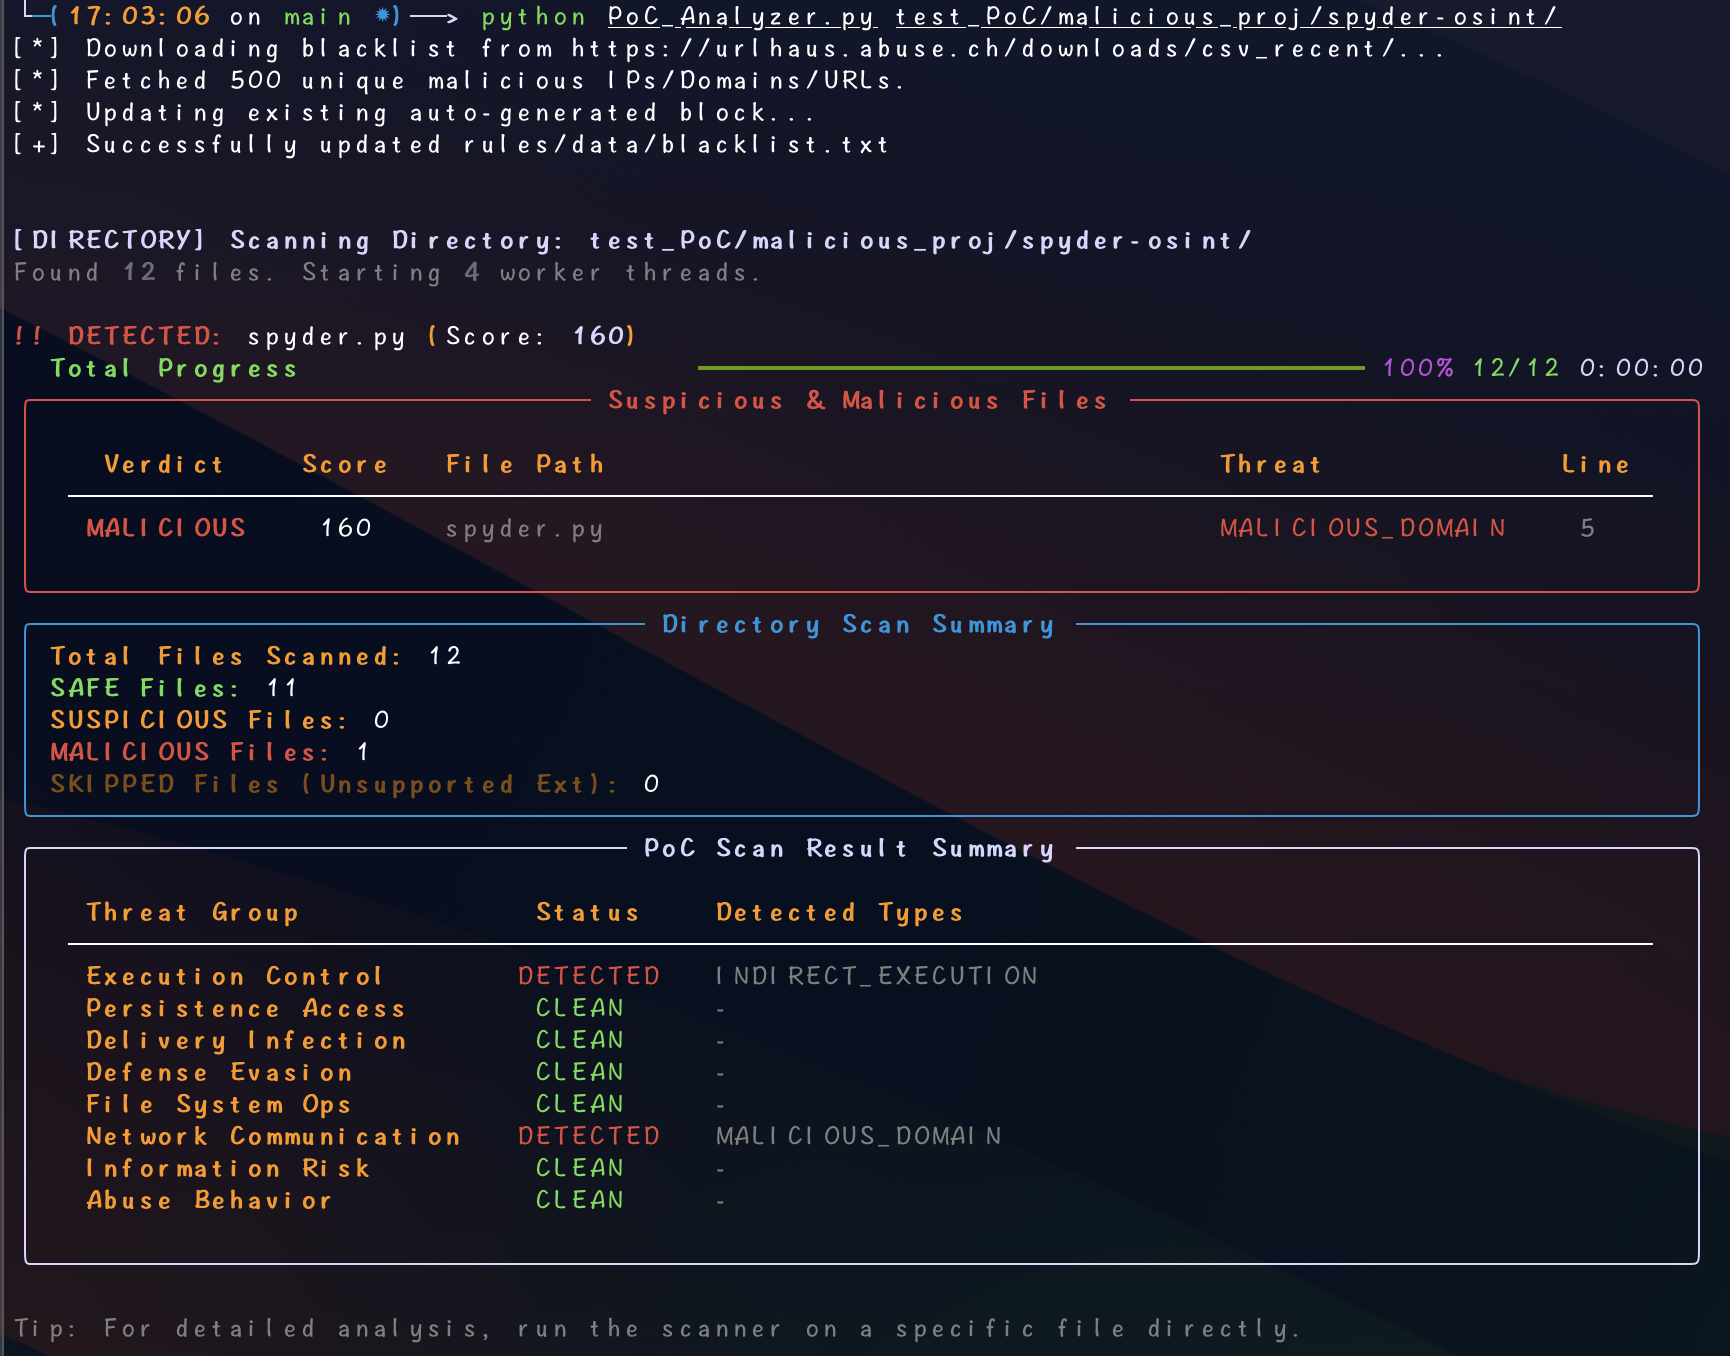
Task: Select the 100% completion indicator
Action: click(1418, 367)
